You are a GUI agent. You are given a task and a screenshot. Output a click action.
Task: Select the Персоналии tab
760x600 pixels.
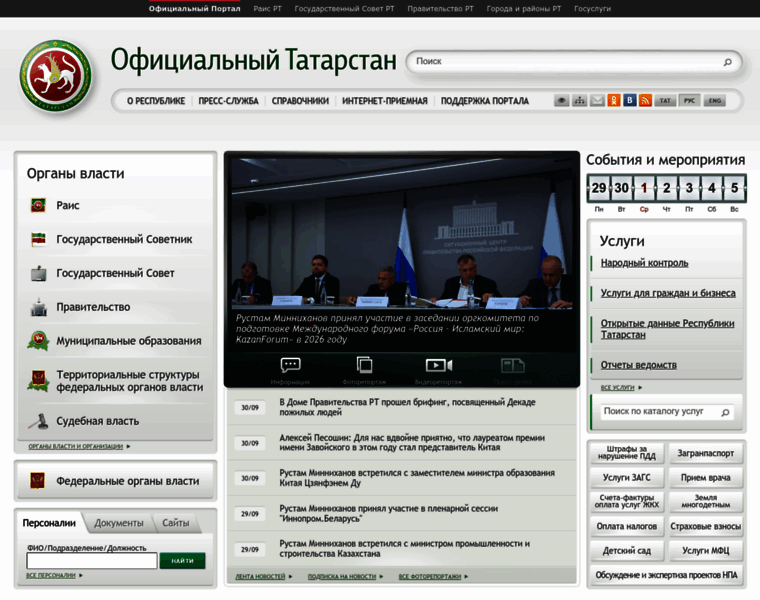49,523
